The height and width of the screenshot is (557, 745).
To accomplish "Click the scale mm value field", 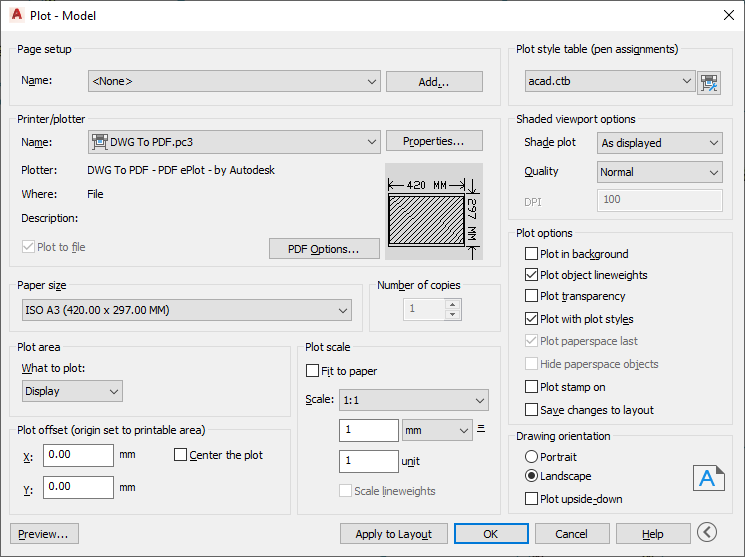I will [369, 430].
